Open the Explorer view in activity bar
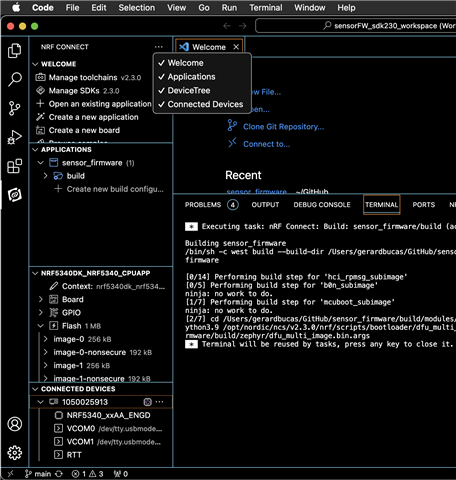 (x=15, y=51)
